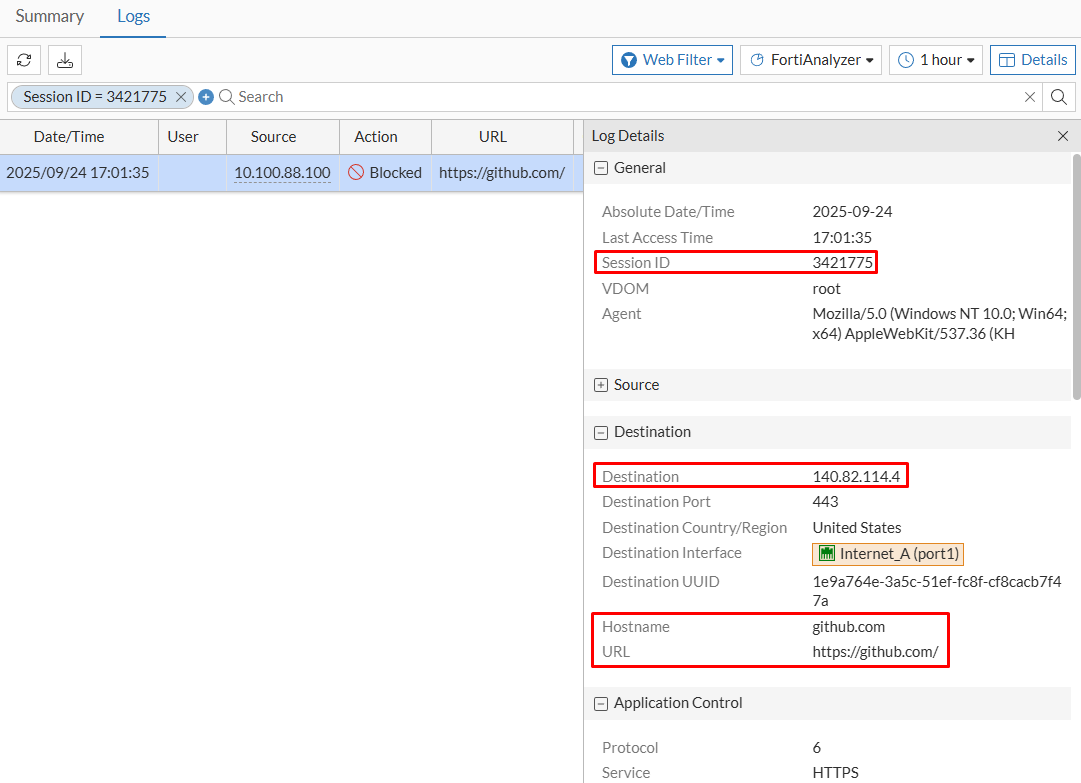
Task: Click the Internet_A (port1) interface icon
Action: click(829, 553)
